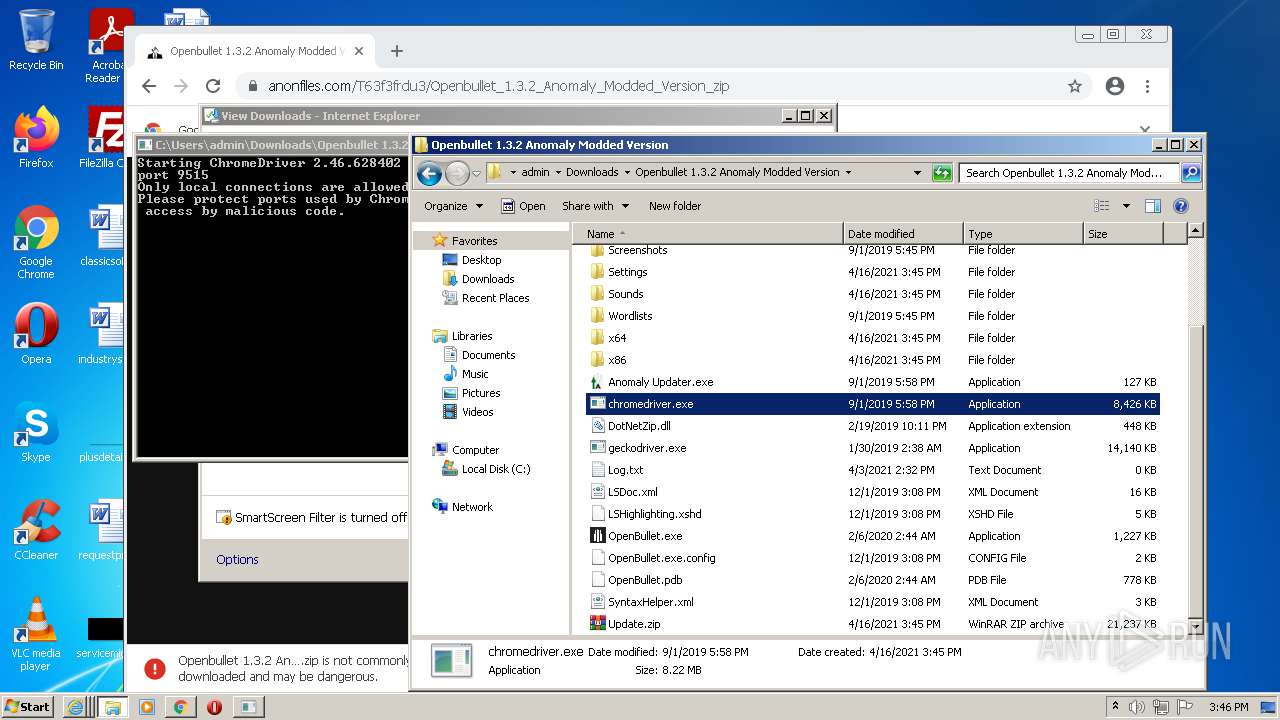This screenshot has height=720, width=1280.
Task: Select Update.zip WinRAR archive icon
Action: 598,624
